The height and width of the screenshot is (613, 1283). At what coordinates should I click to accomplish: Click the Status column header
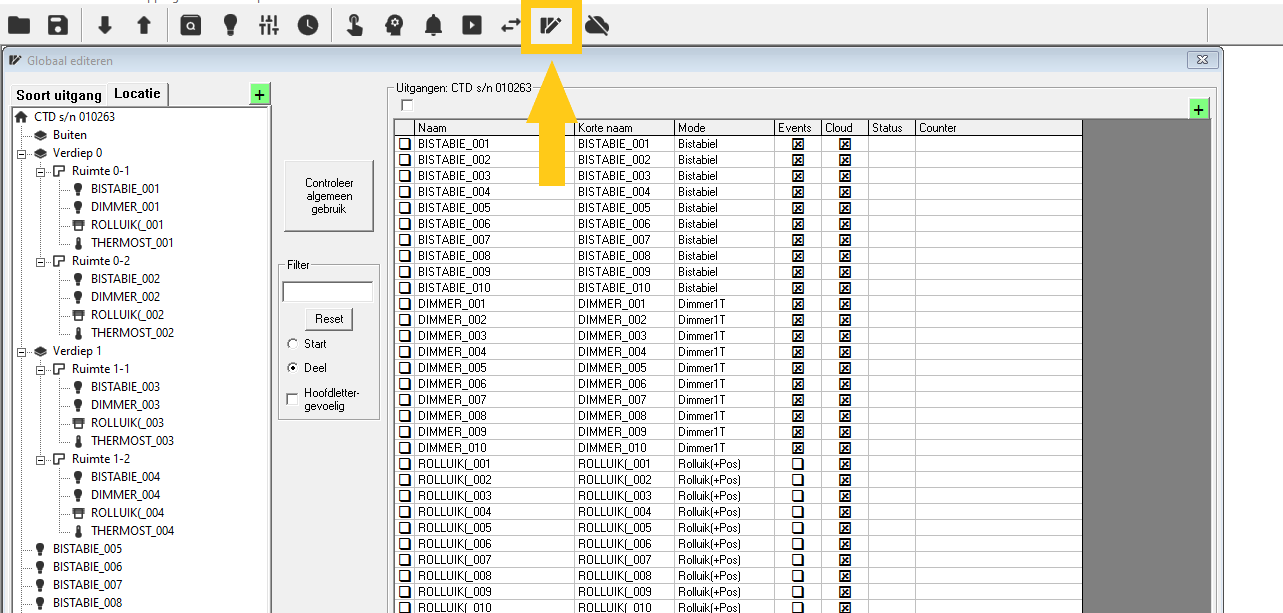point(892,128)
